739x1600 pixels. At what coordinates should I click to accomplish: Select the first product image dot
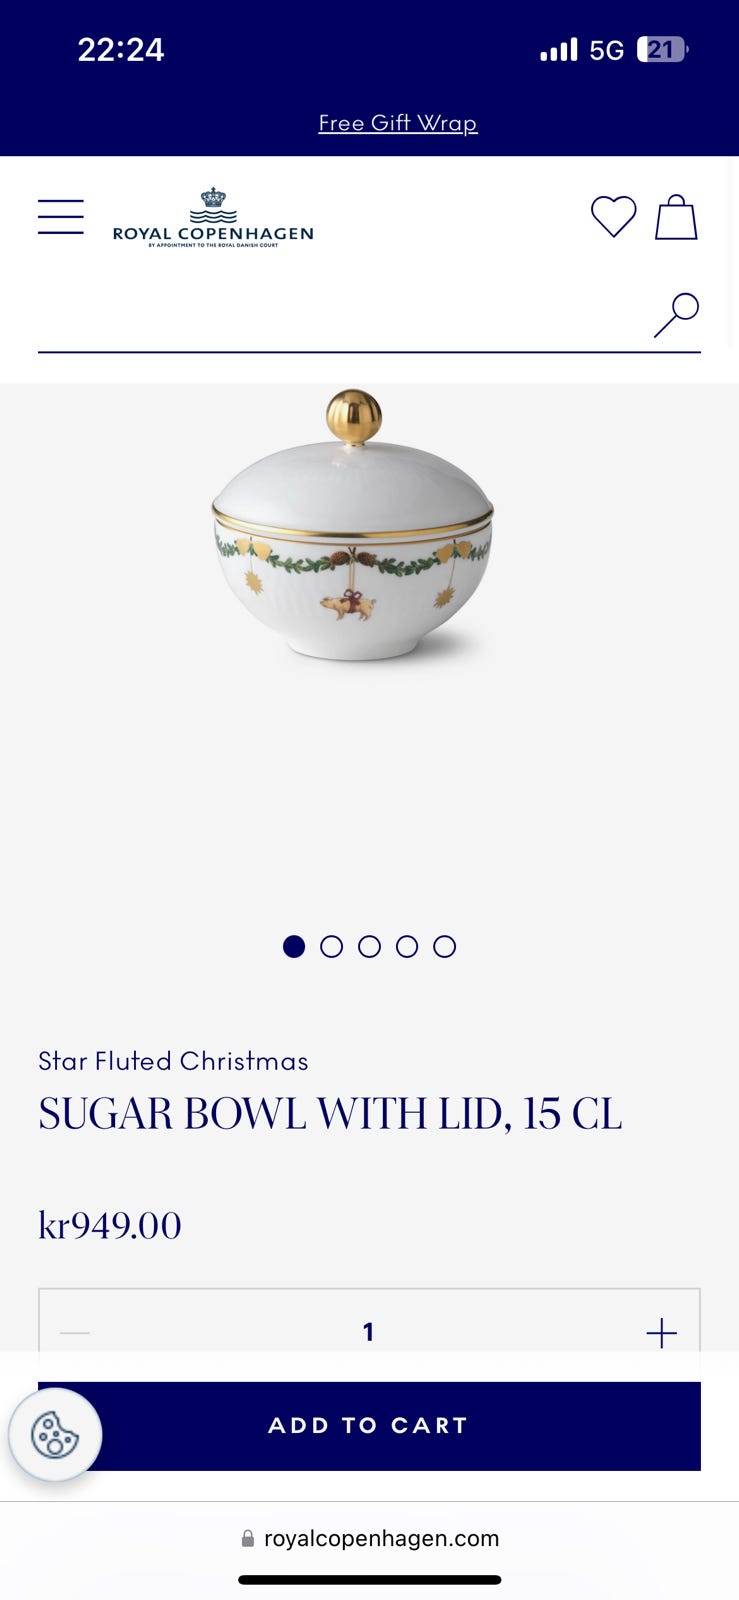pos(294,946)
